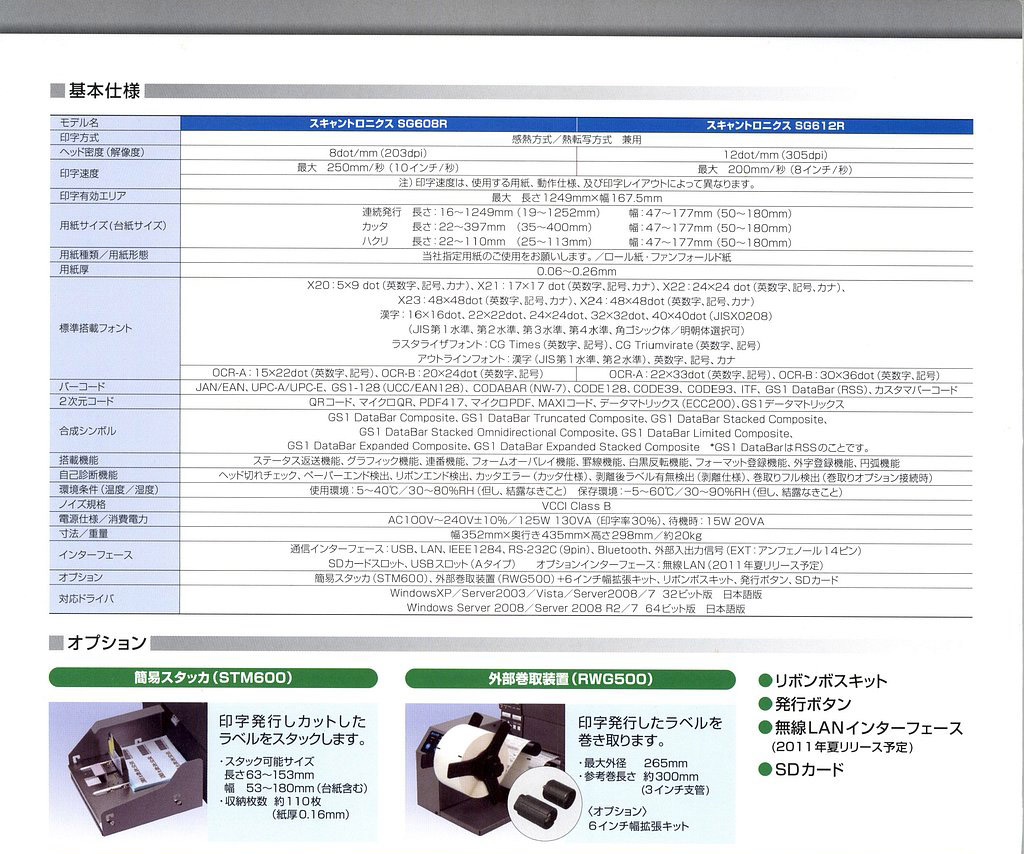The image size is (1024, 854).
Task: Click the SDカード option item
Action: coord(801,770)
